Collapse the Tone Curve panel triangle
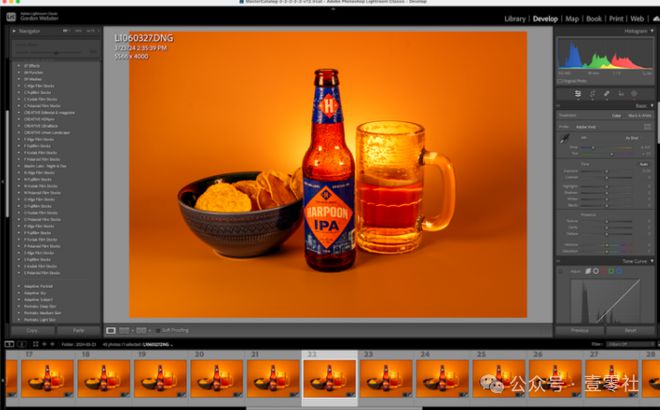Screen dimensions: 660x410 [x=652, y=261]
